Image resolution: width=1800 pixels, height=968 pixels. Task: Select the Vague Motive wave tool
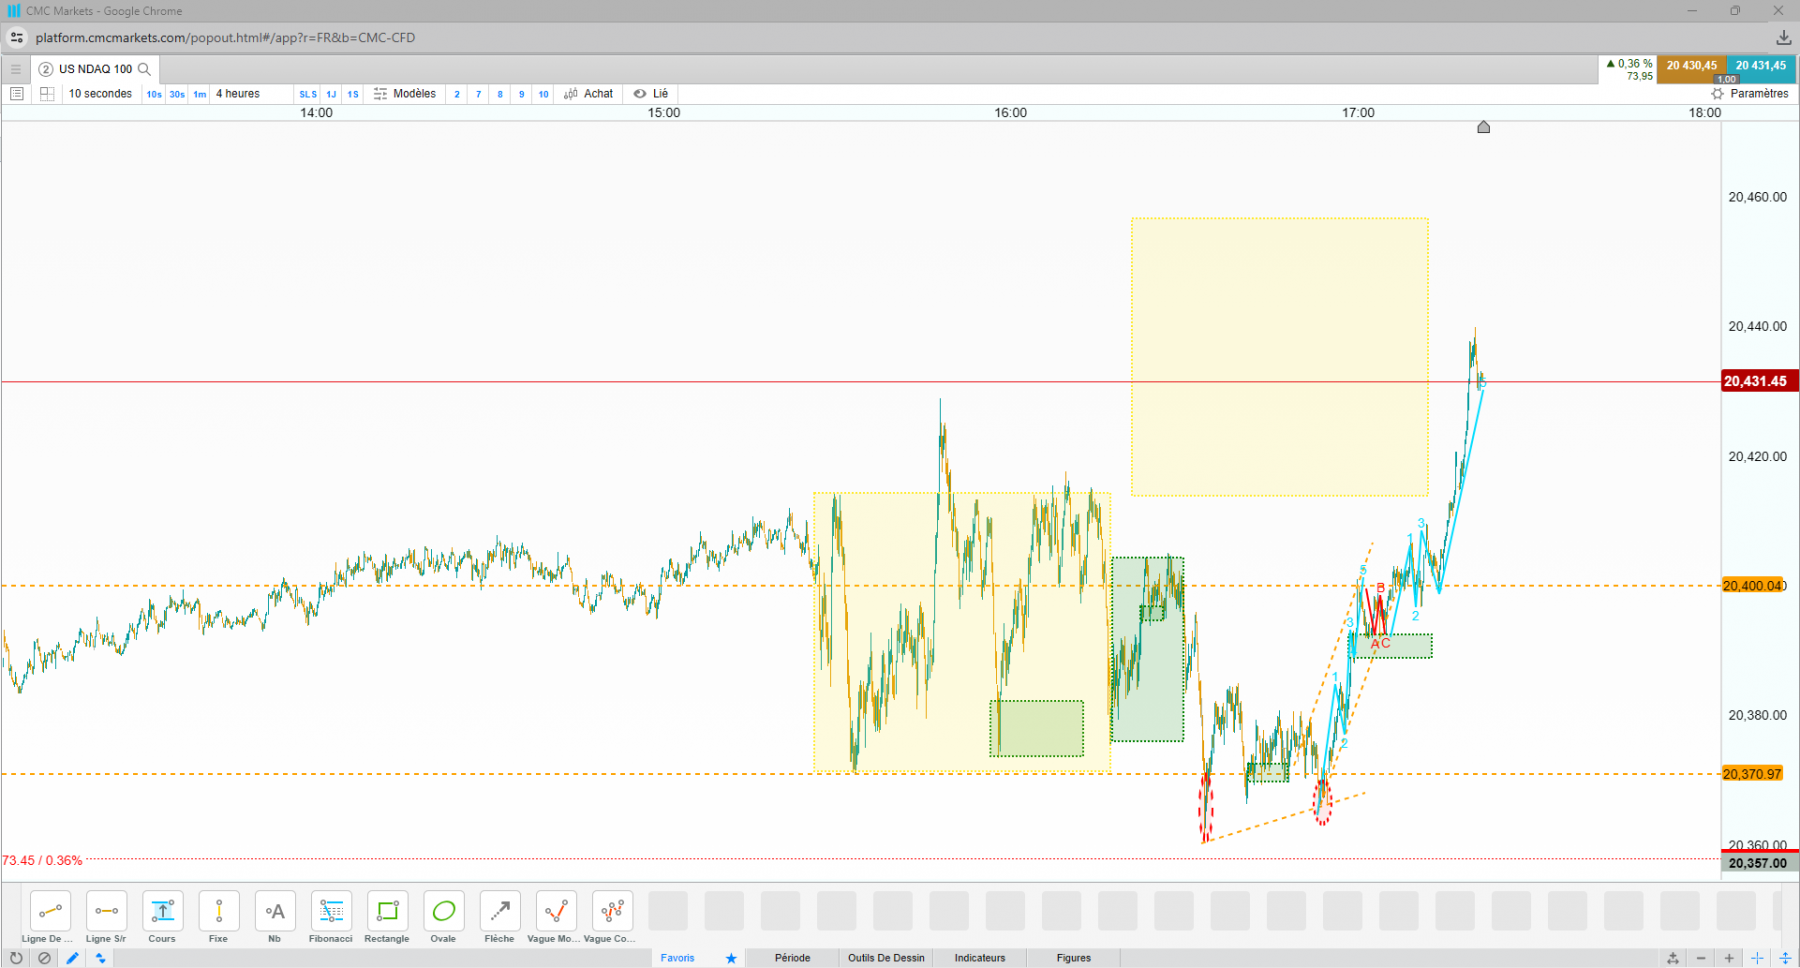555,917
